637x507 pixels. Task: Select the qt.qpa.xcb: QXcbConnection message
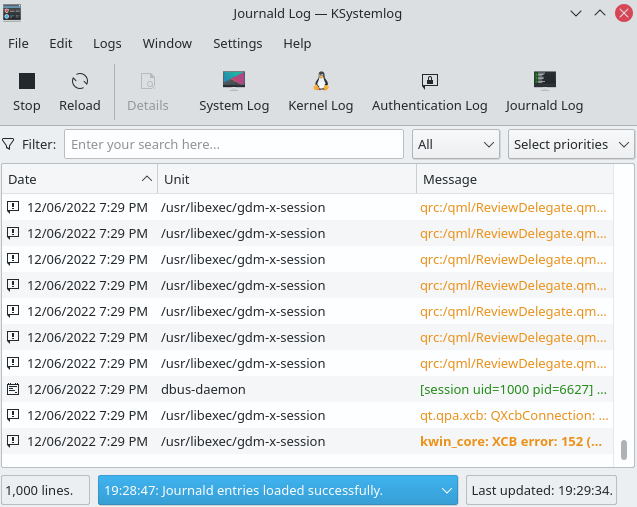click(514, 415)
